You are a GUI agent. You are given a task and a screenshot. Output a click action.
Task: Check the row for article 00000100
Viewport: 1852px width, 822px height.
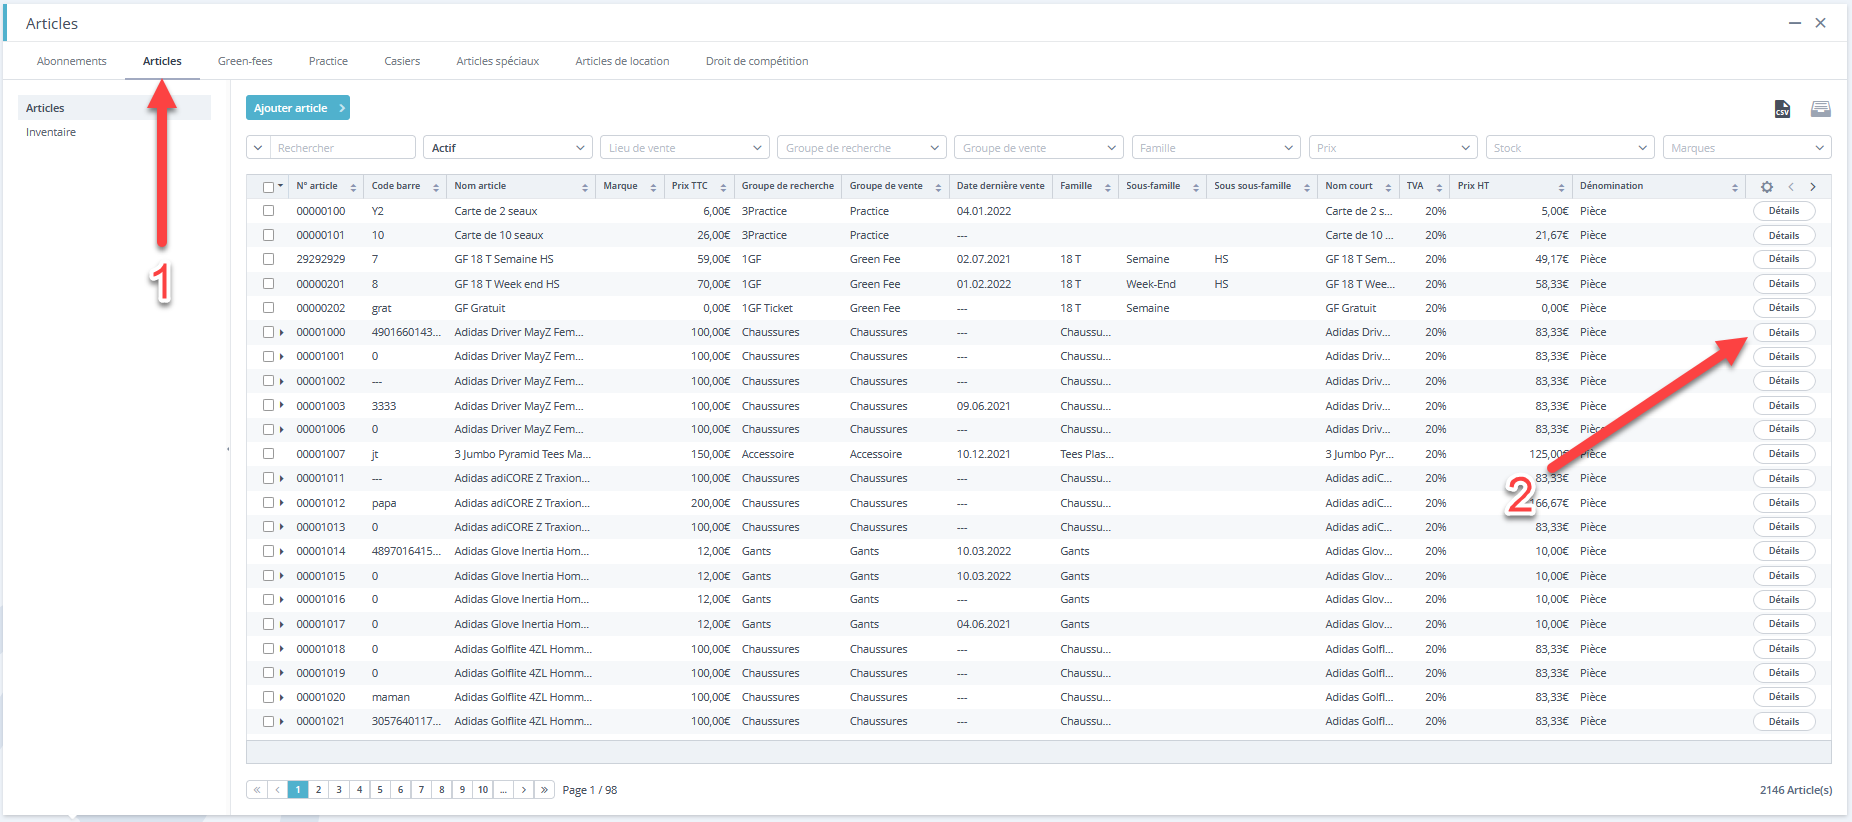[268, 211]
